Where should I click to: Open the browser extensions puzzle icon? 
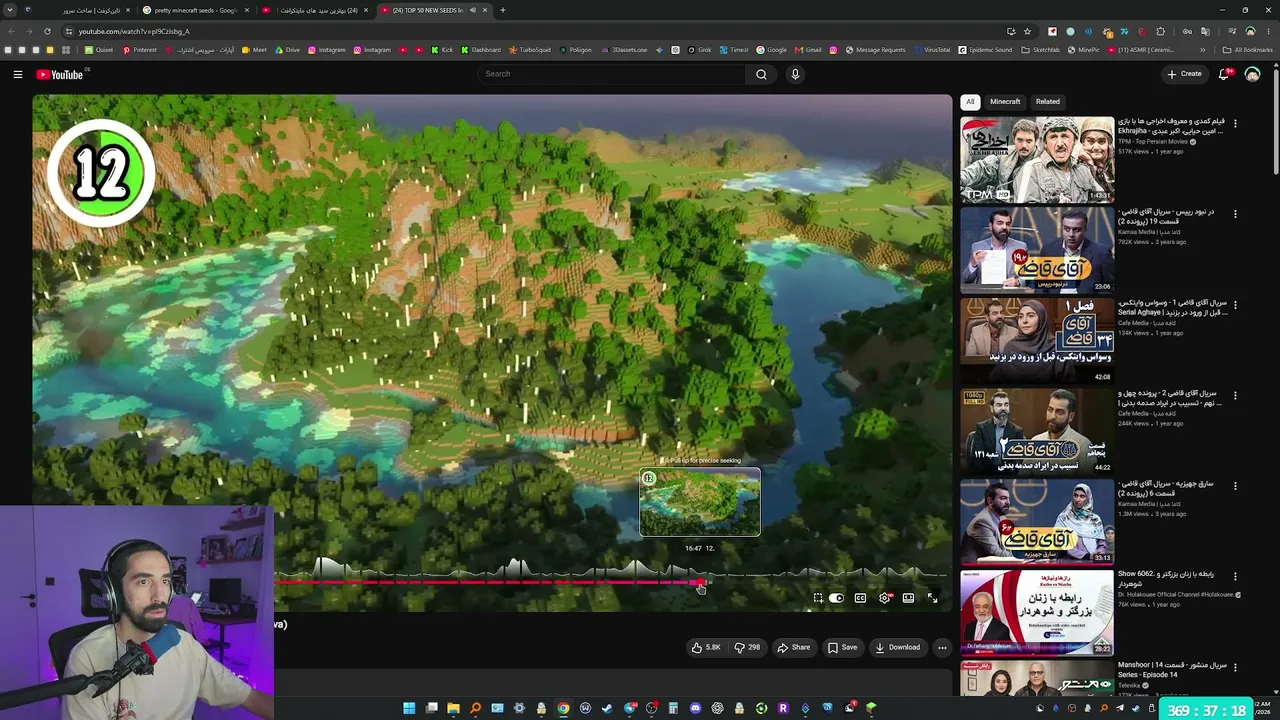tap(1160, 31)
